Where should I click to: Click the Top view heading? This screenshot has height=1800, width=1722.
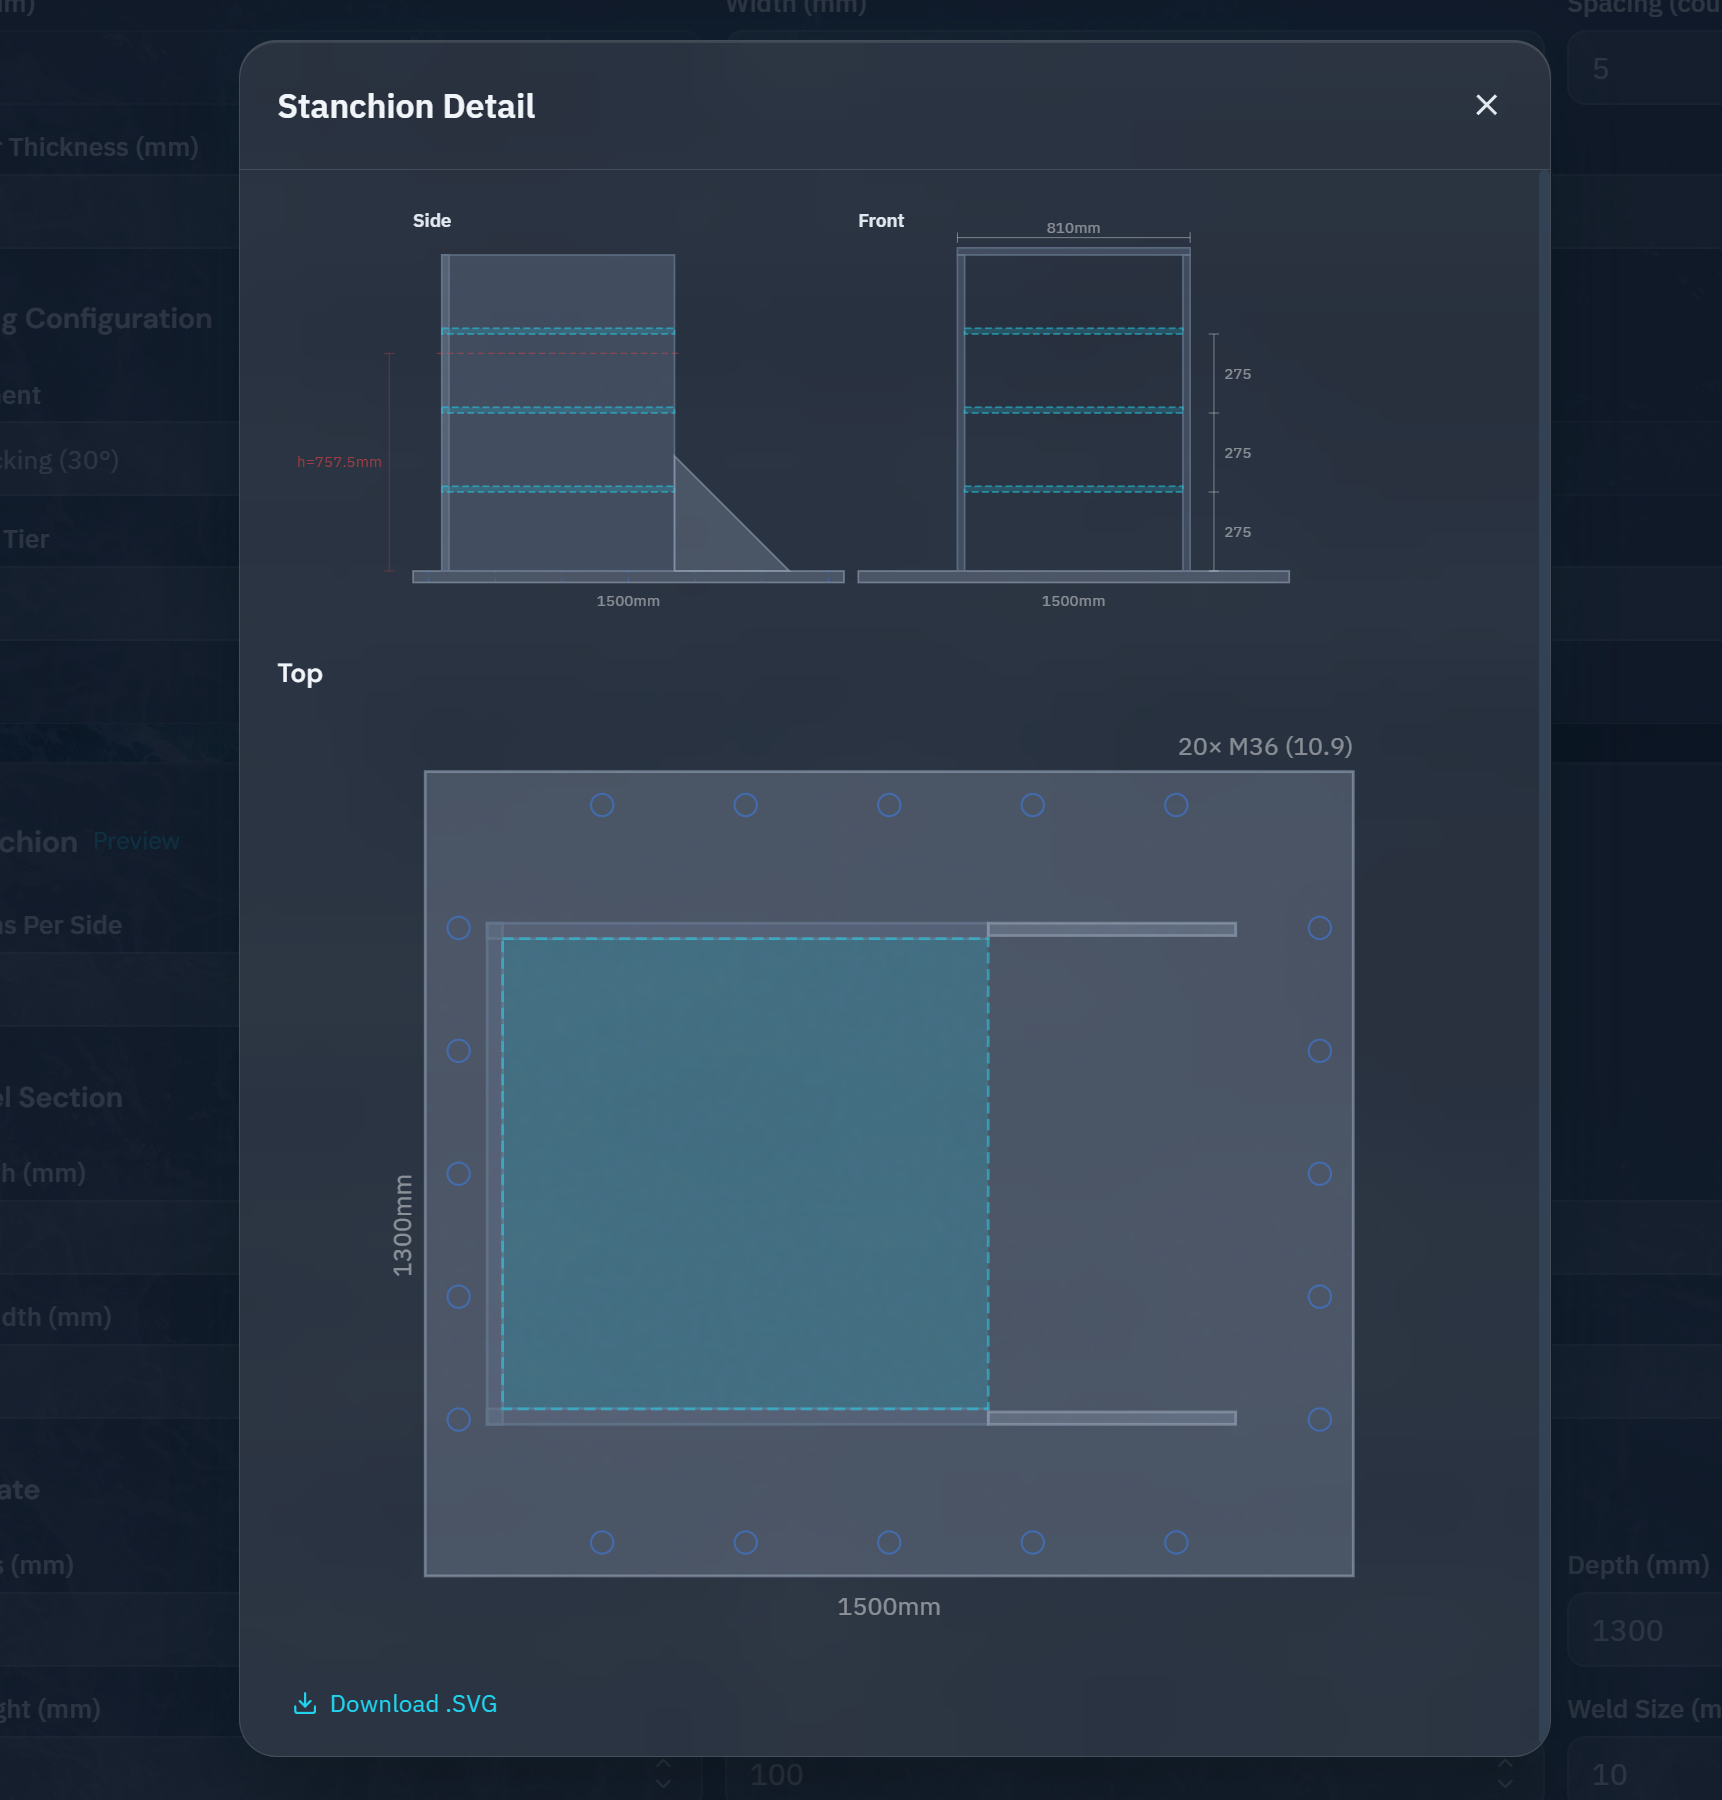(x=300, y=673)
